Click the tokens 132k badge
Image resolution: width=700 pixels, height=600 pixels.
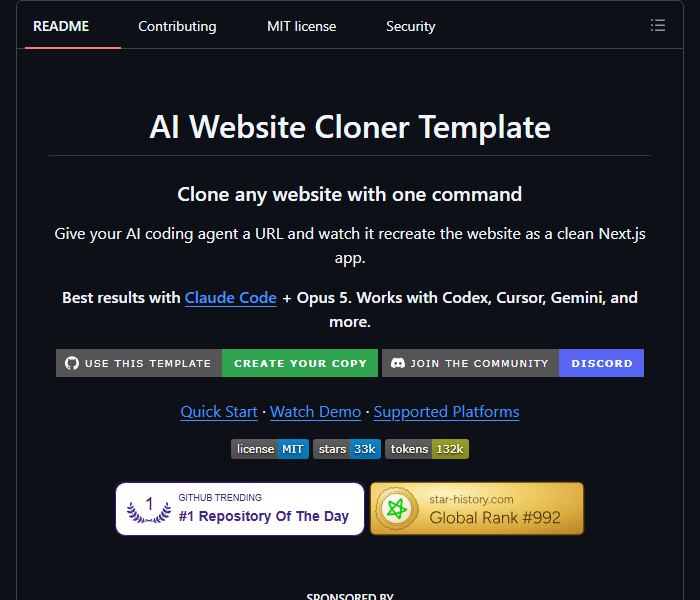point(427,449)
